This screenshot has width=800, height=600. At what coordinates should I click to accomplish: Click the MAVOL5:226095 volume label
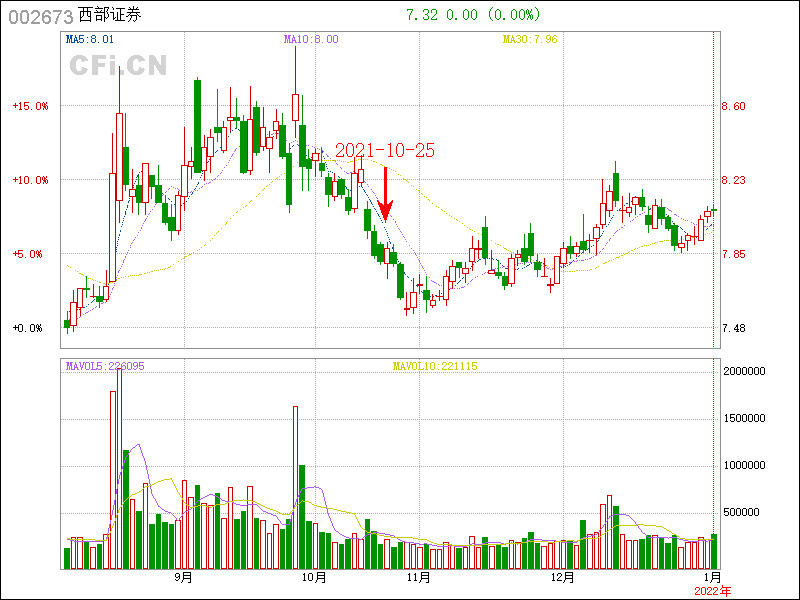click(105, 366)
